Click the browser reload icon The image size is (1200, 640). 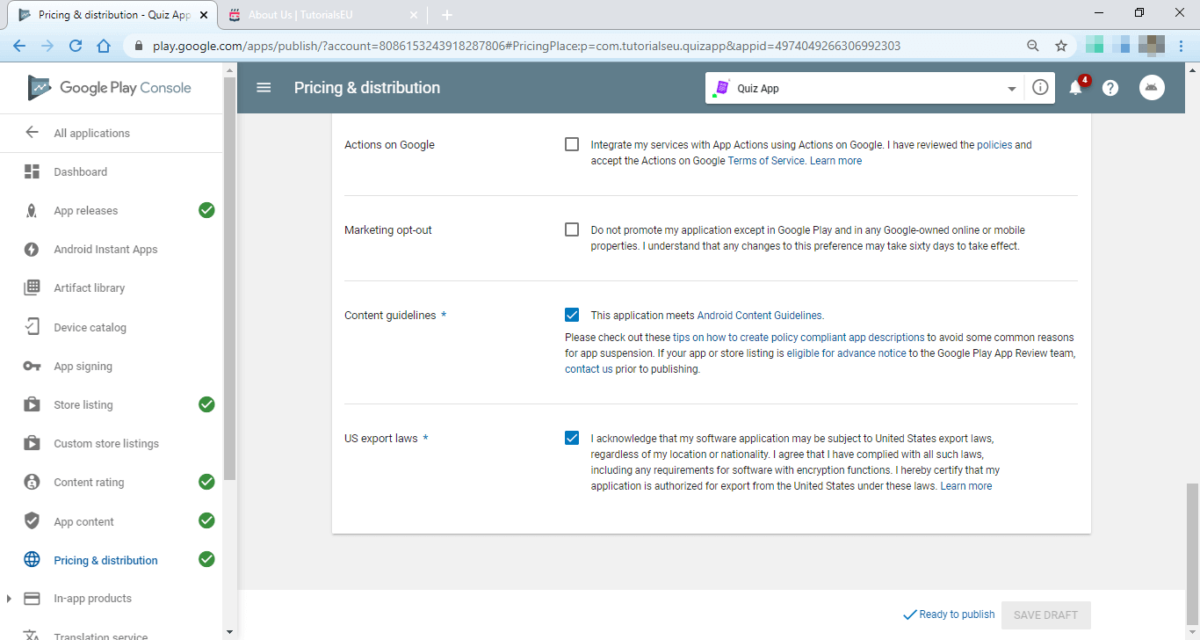[x=75, y=46]
